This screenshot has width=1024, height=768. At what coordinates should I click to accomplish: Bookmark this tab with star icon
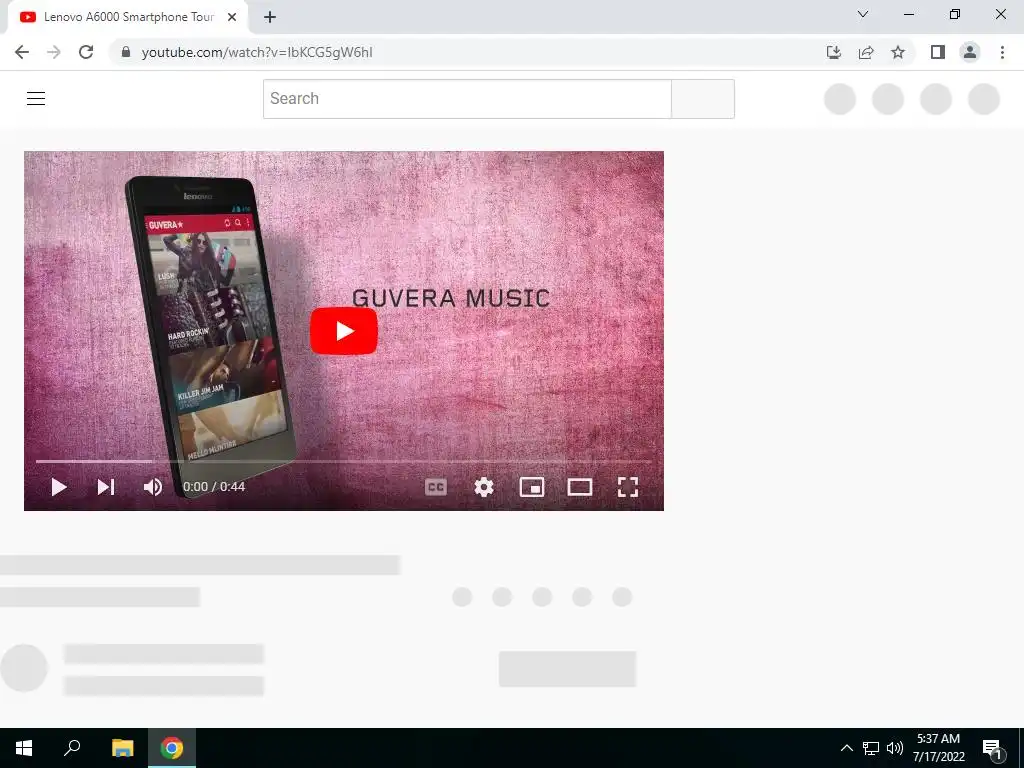click(898, 52)
